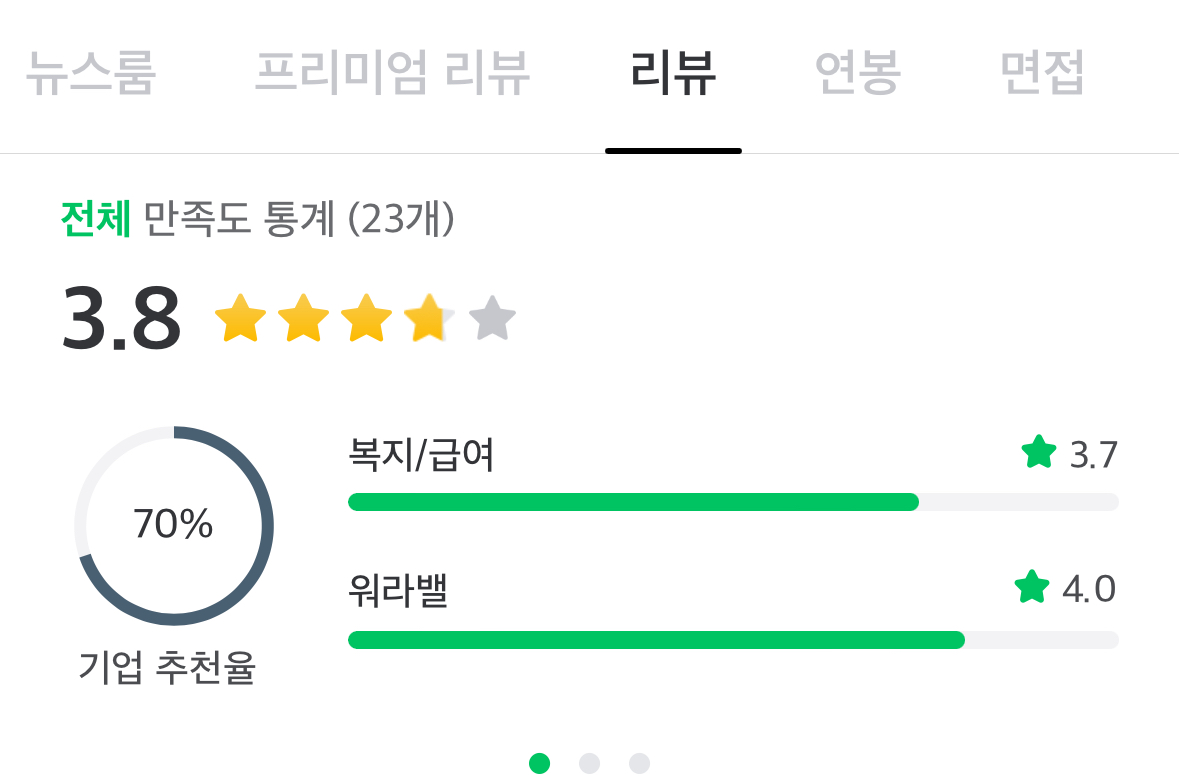Click the first yellow rating star
The image size is (1179, 776).
[x=240, y=319]
